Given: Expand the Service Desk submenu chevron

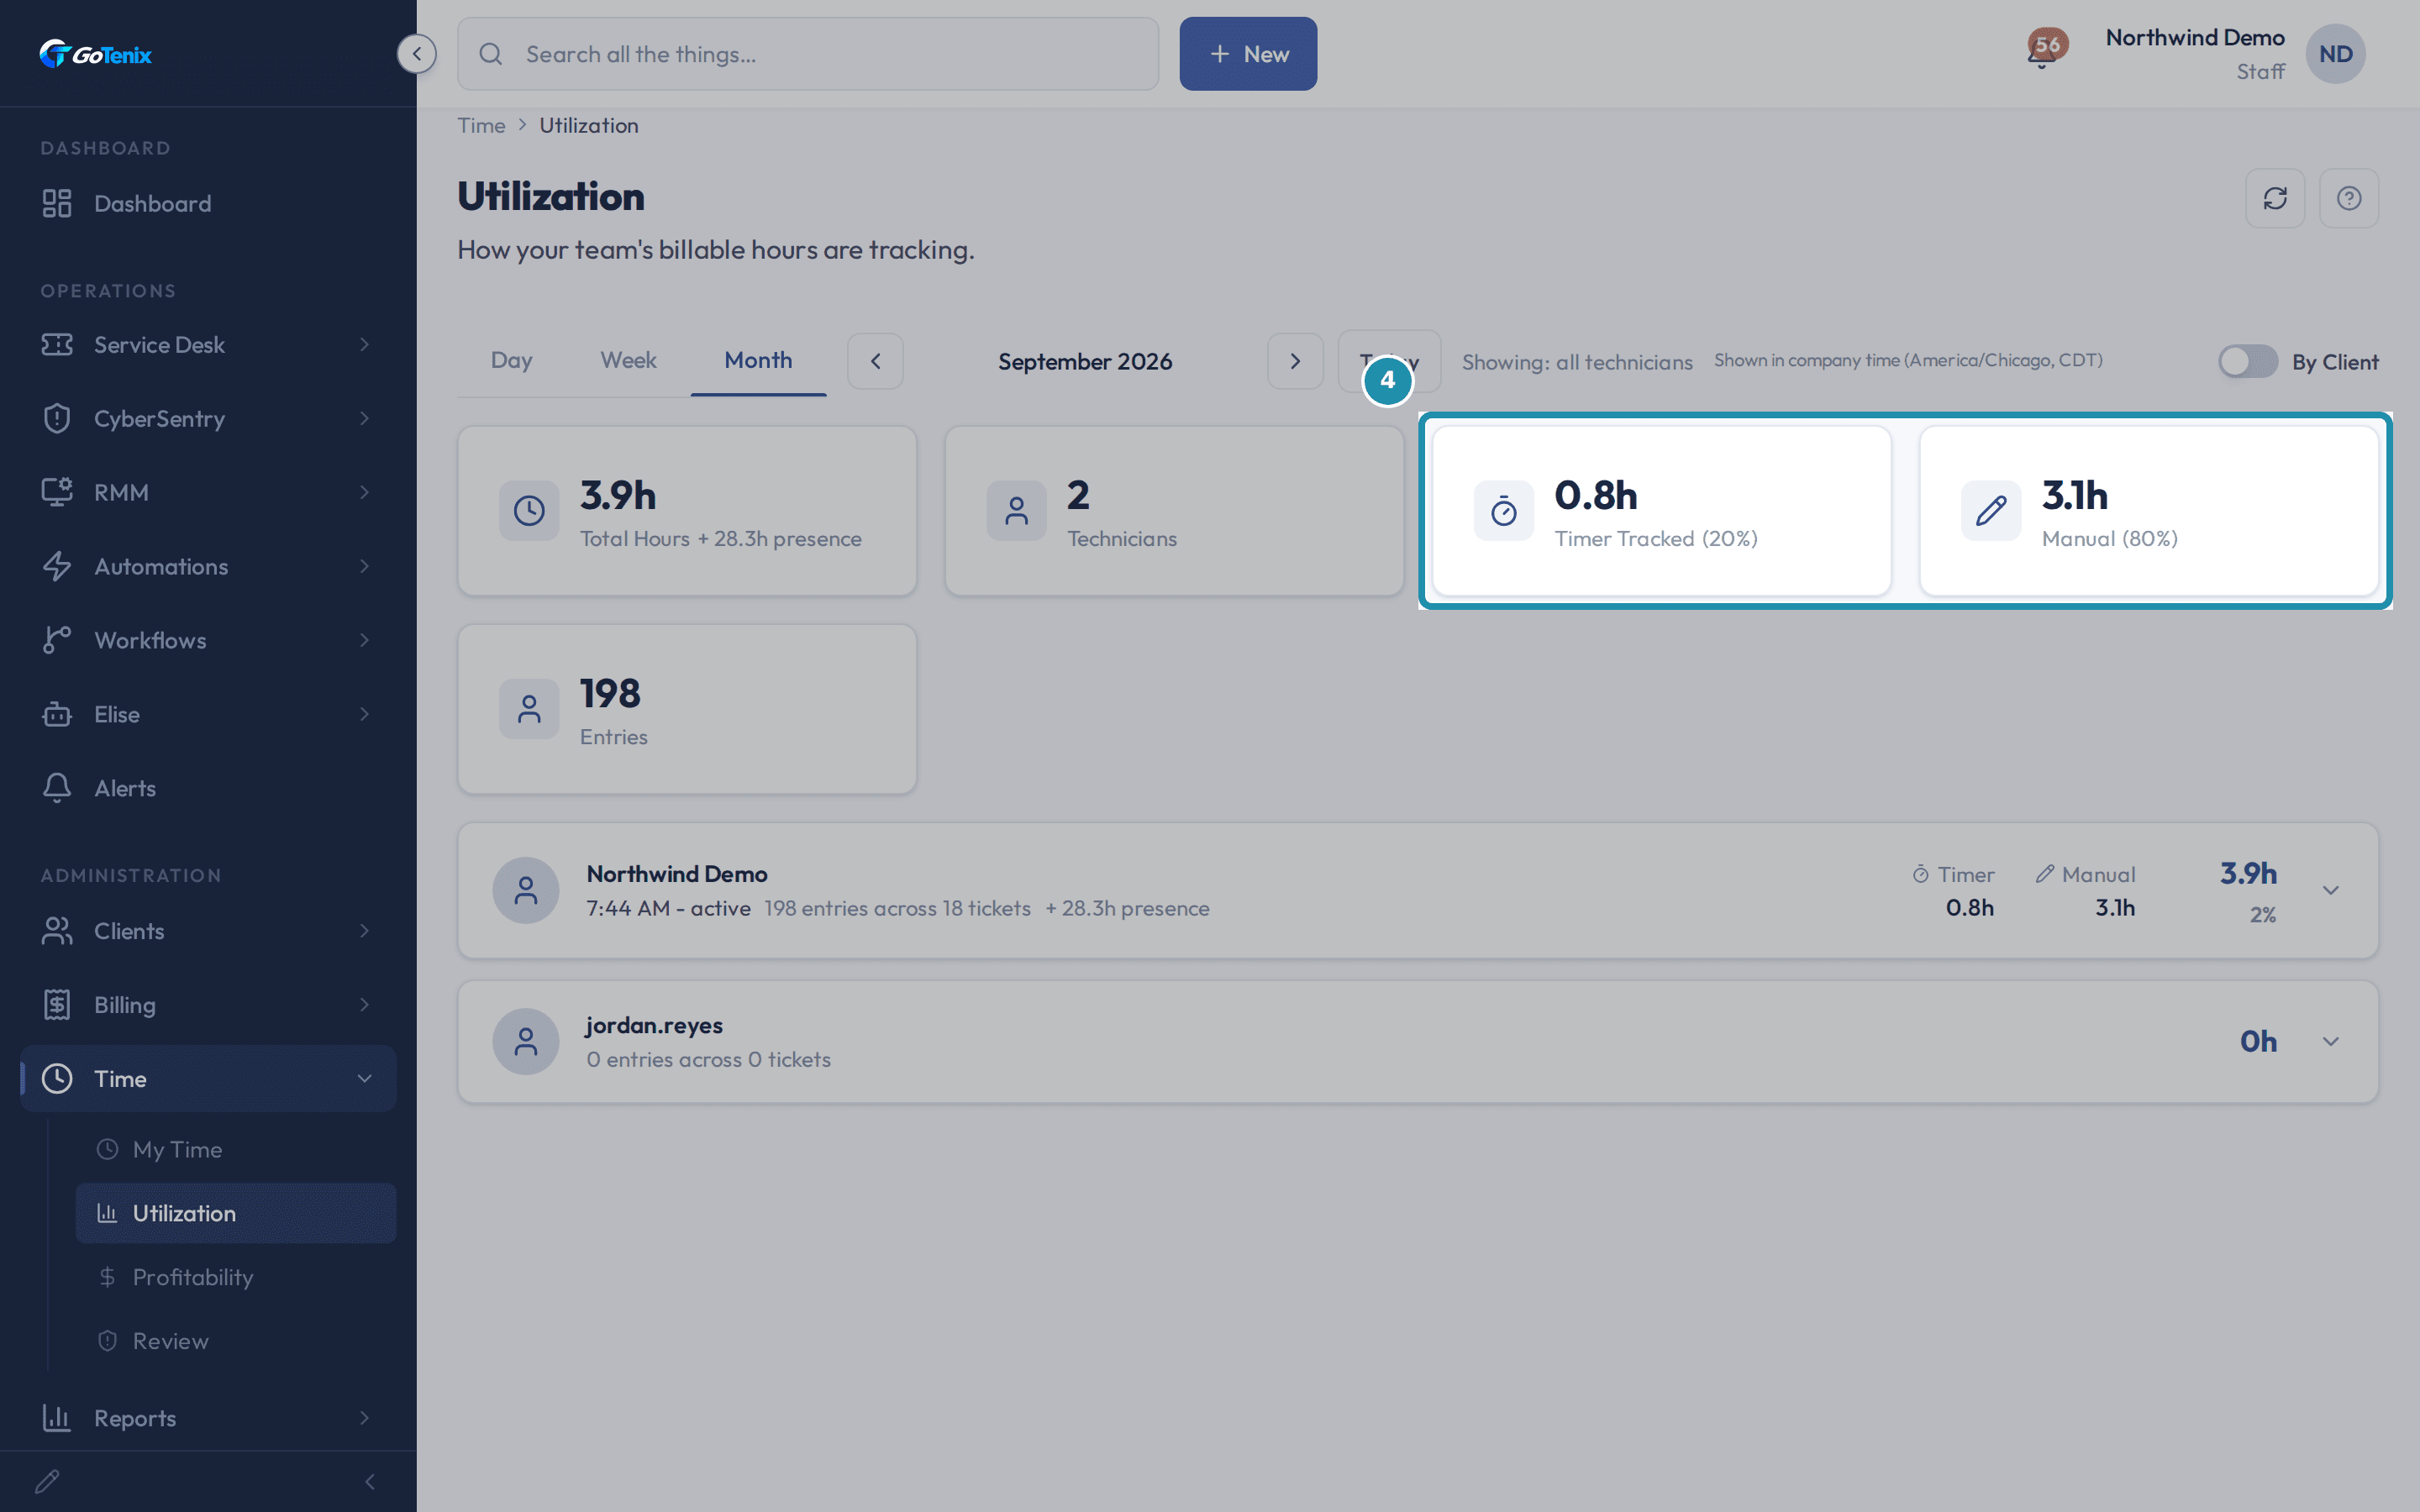Looking at the screenshot, I should tap(365, 344).
